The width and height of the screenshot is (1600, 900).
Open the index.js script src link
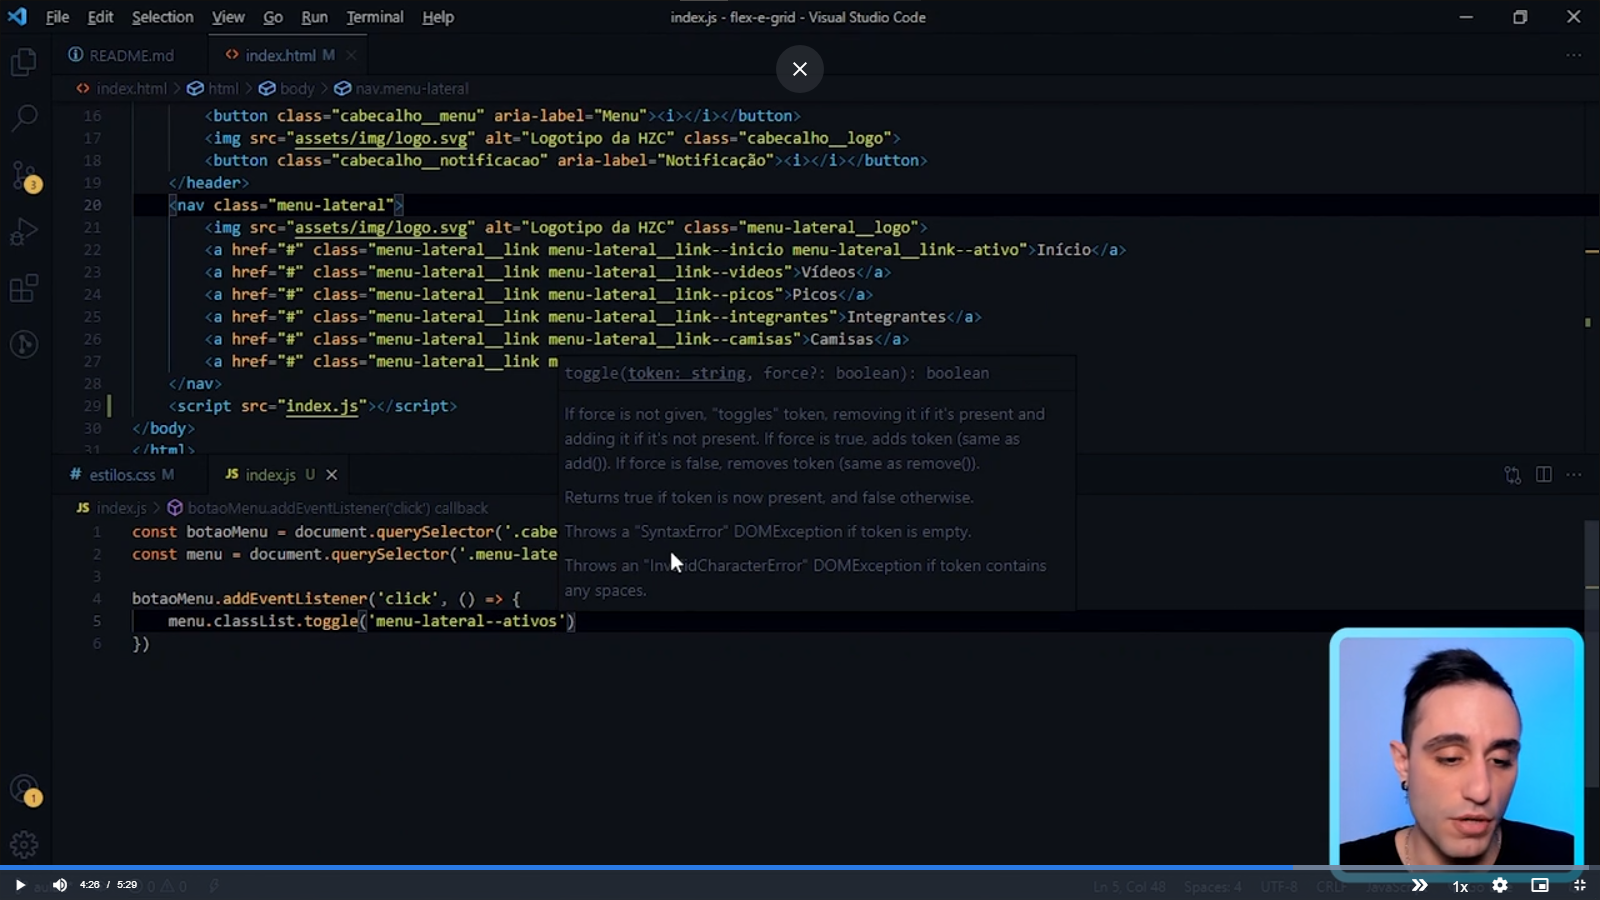point(322,406)
